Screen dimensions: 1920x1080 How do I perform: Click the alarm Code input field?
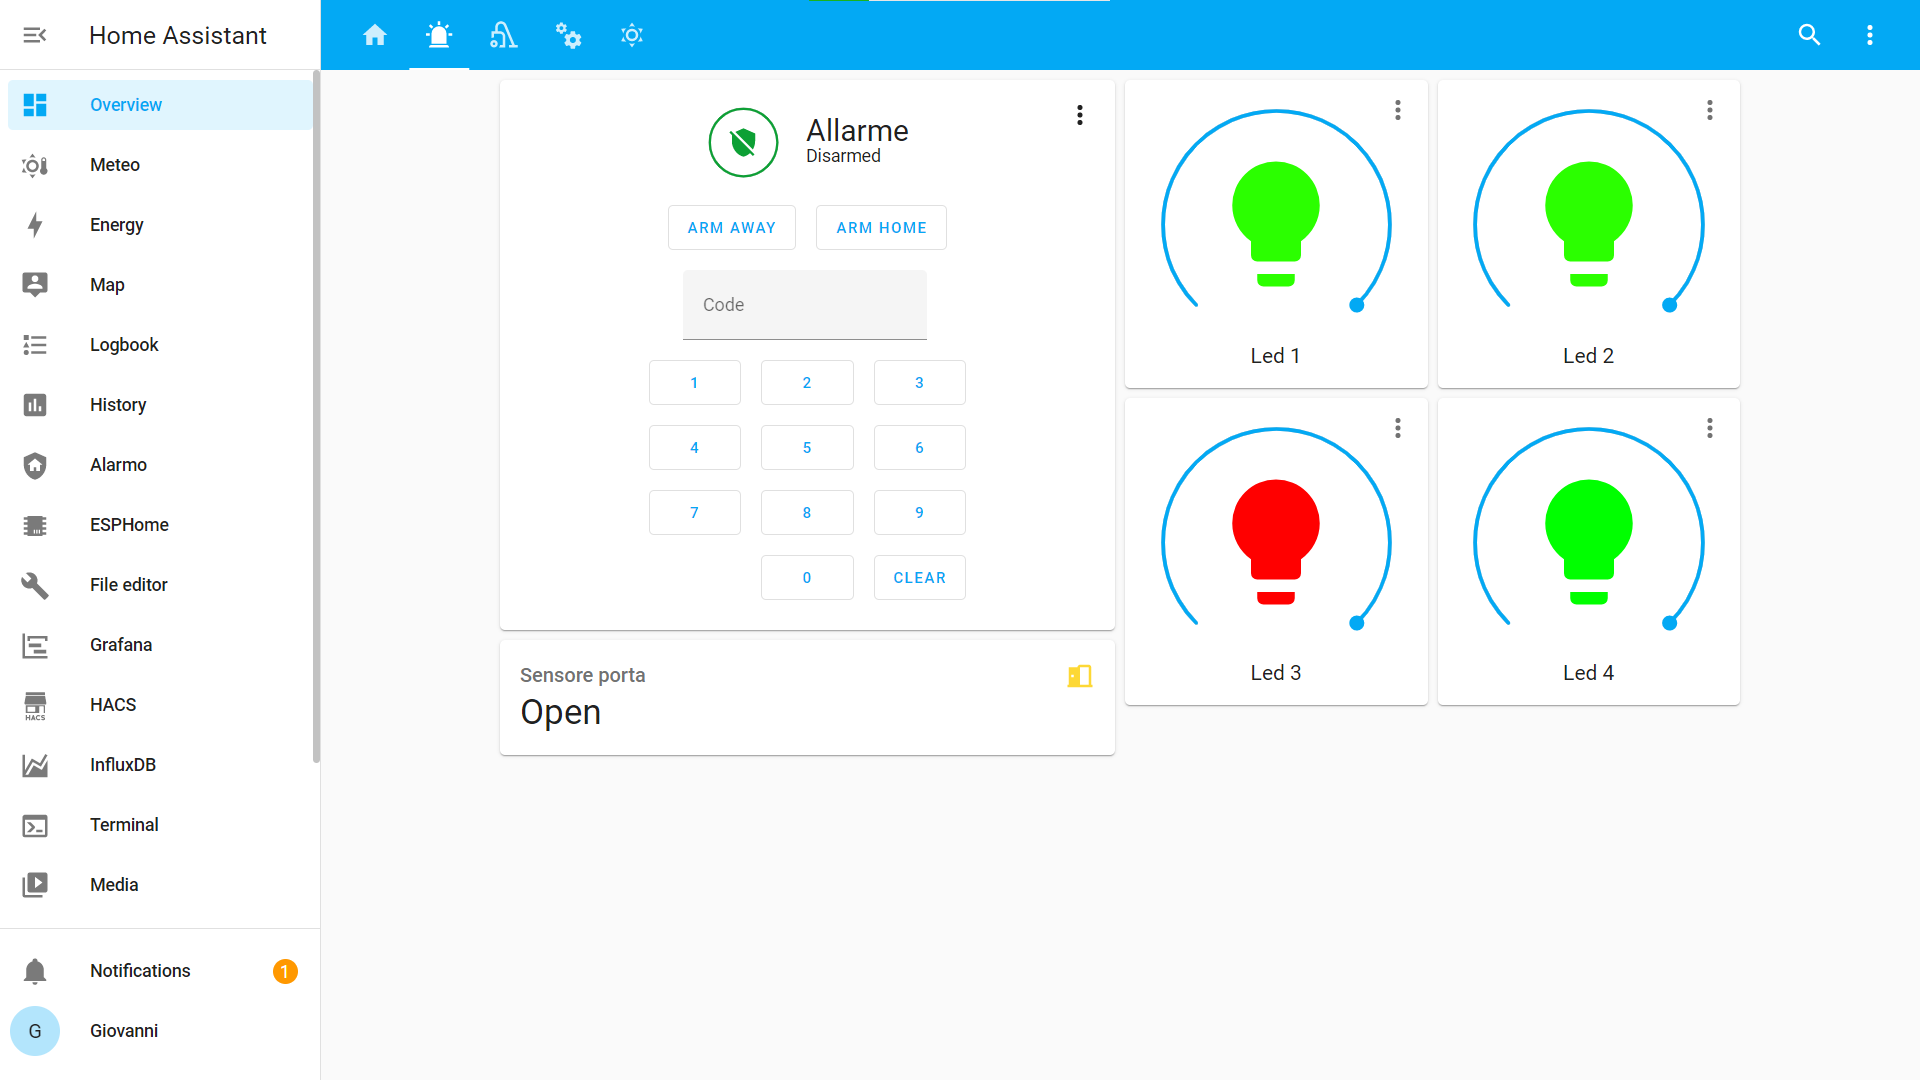[x=804, y=305]
